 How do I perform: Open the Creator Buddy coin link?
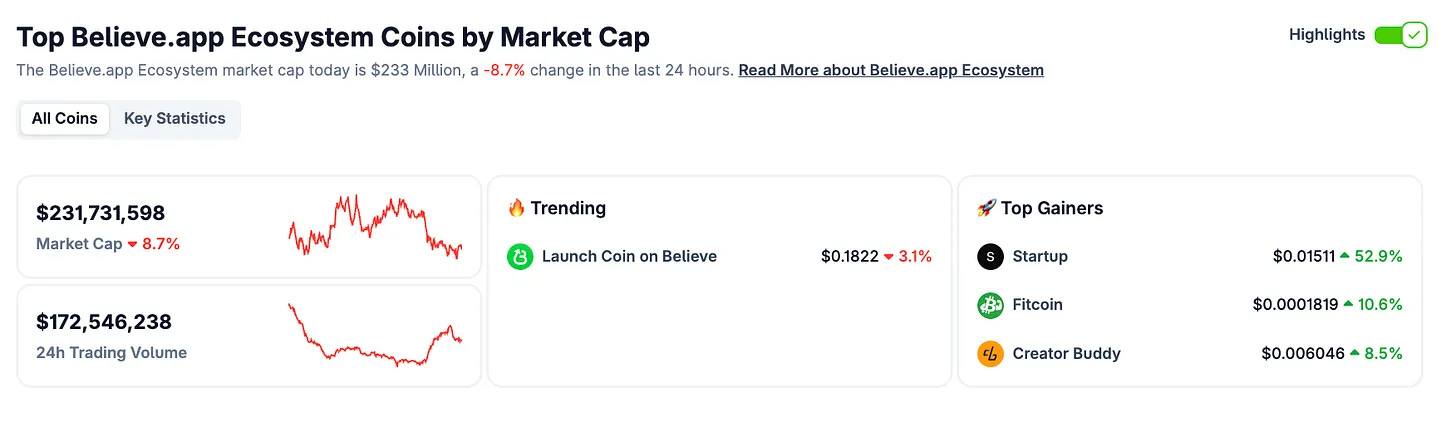pyautogui.click(x=1067, y=353)
